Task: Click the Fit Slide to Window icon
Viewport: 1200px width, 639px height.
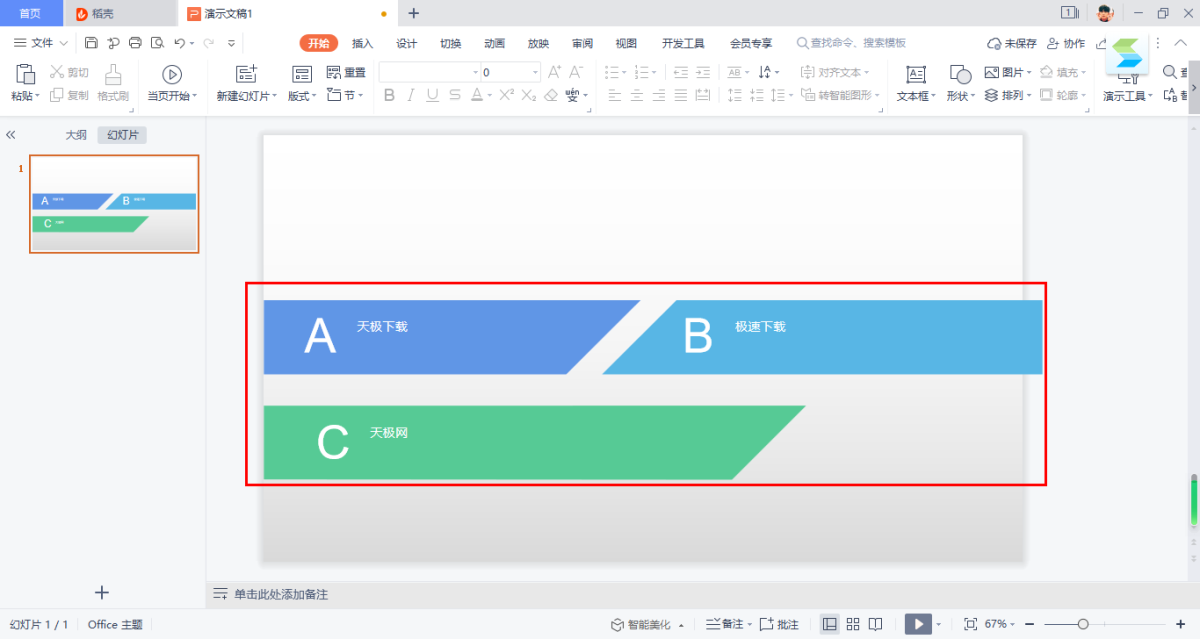Action: coord(970,624)
